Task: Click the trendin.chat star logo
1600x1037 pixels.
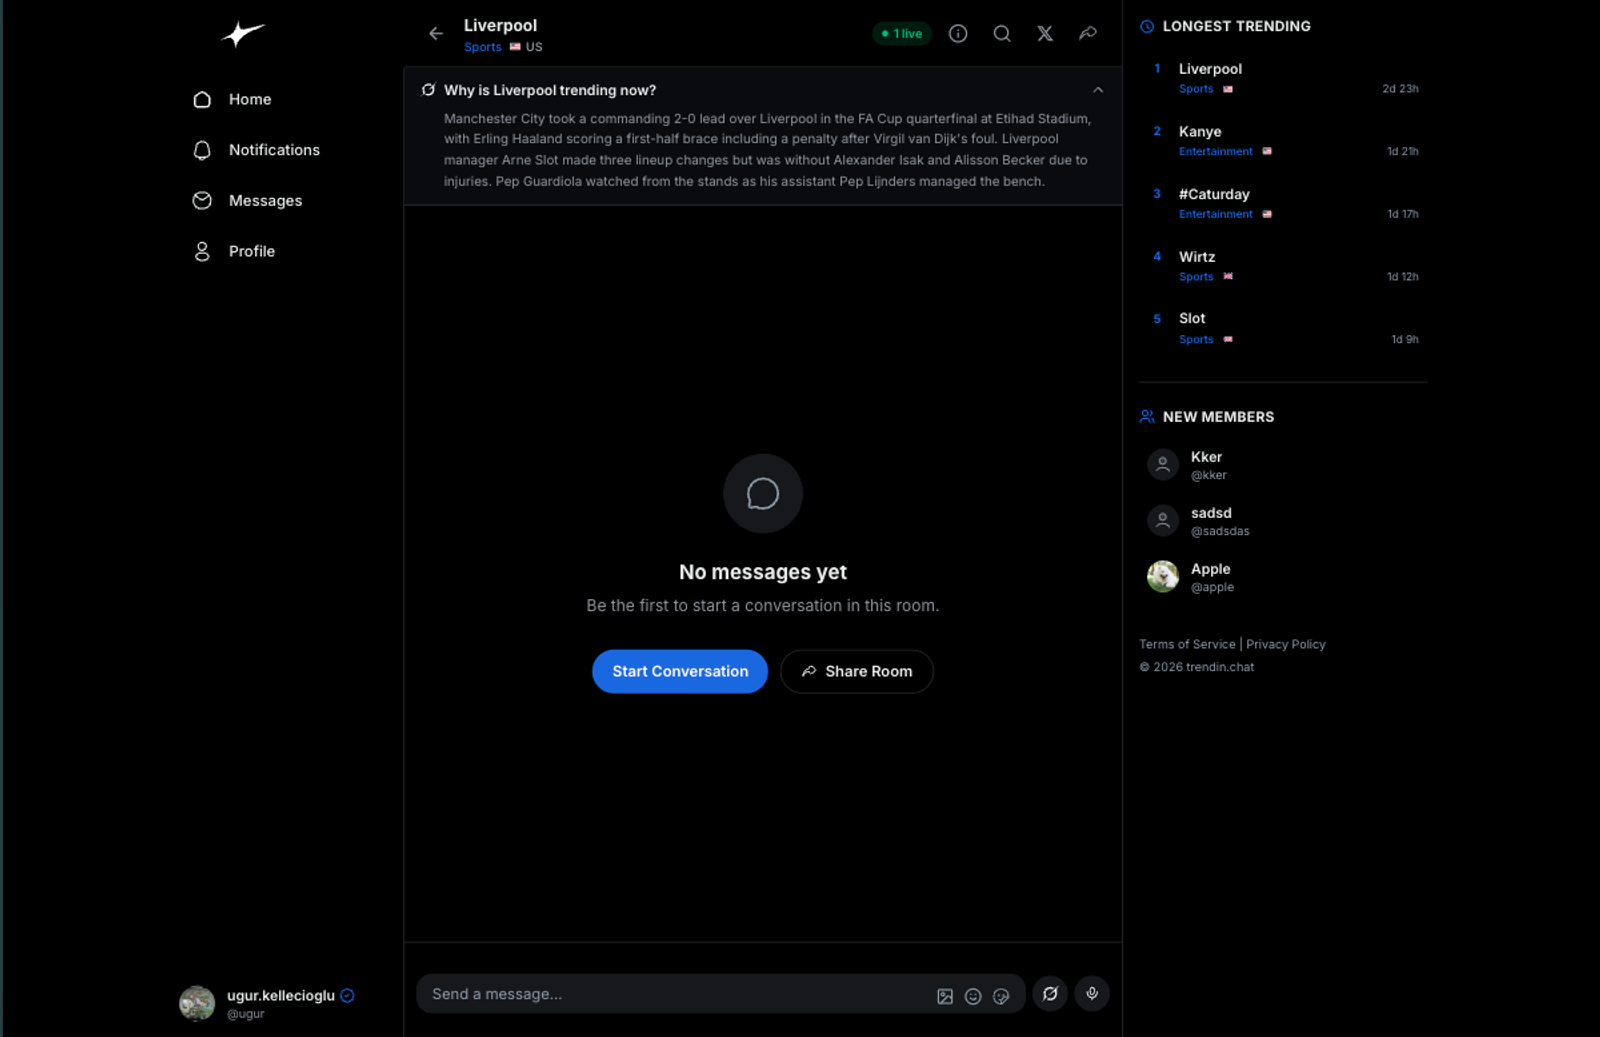Action: click(x=243, y=34)
